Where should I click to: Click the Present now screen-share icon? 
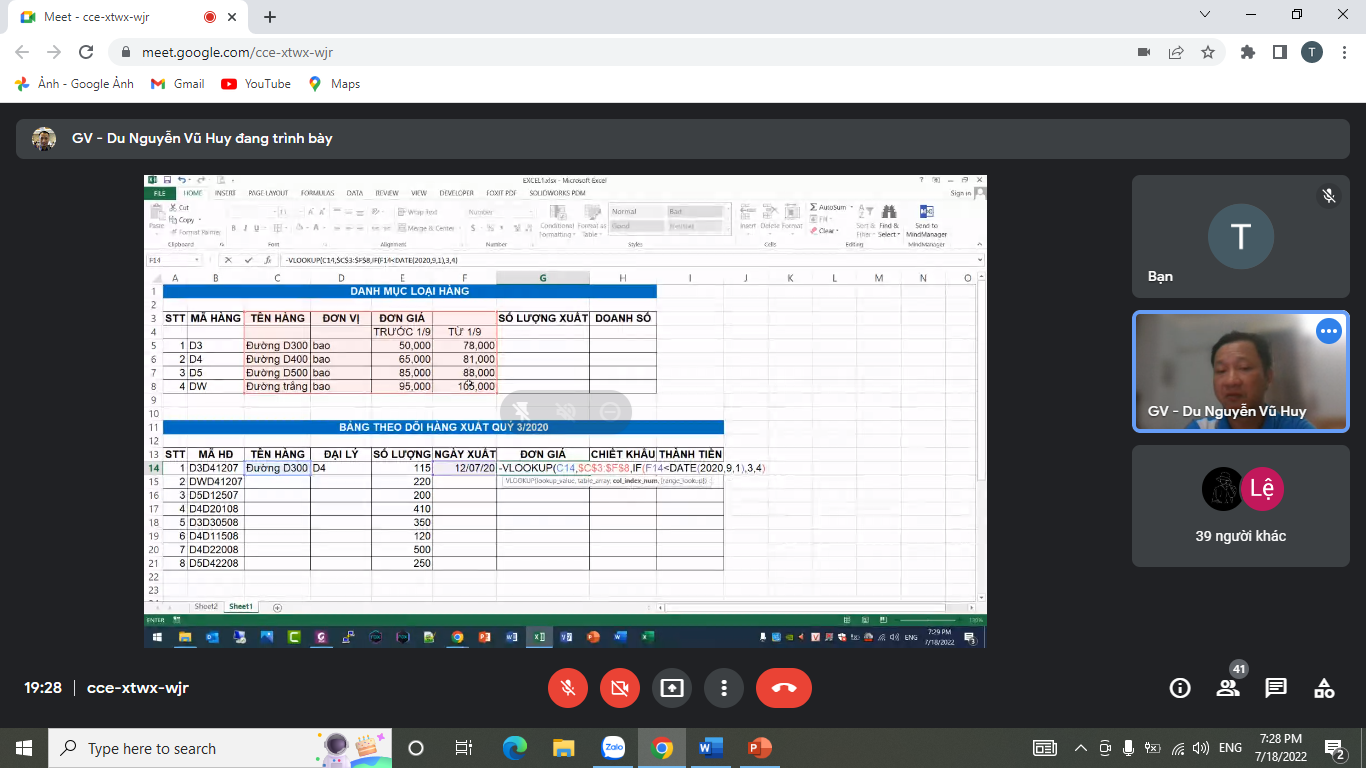tap(672, 688)
